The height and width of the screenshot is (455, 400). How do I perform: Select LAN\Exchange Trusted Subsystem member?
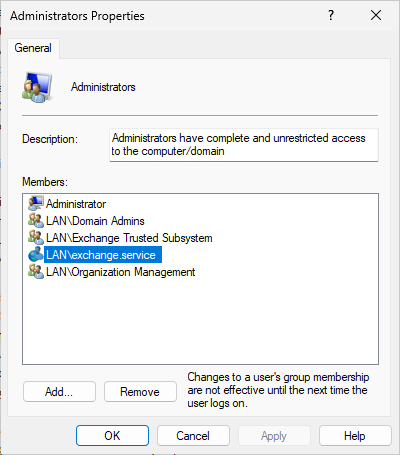click(x=129, y=238)
